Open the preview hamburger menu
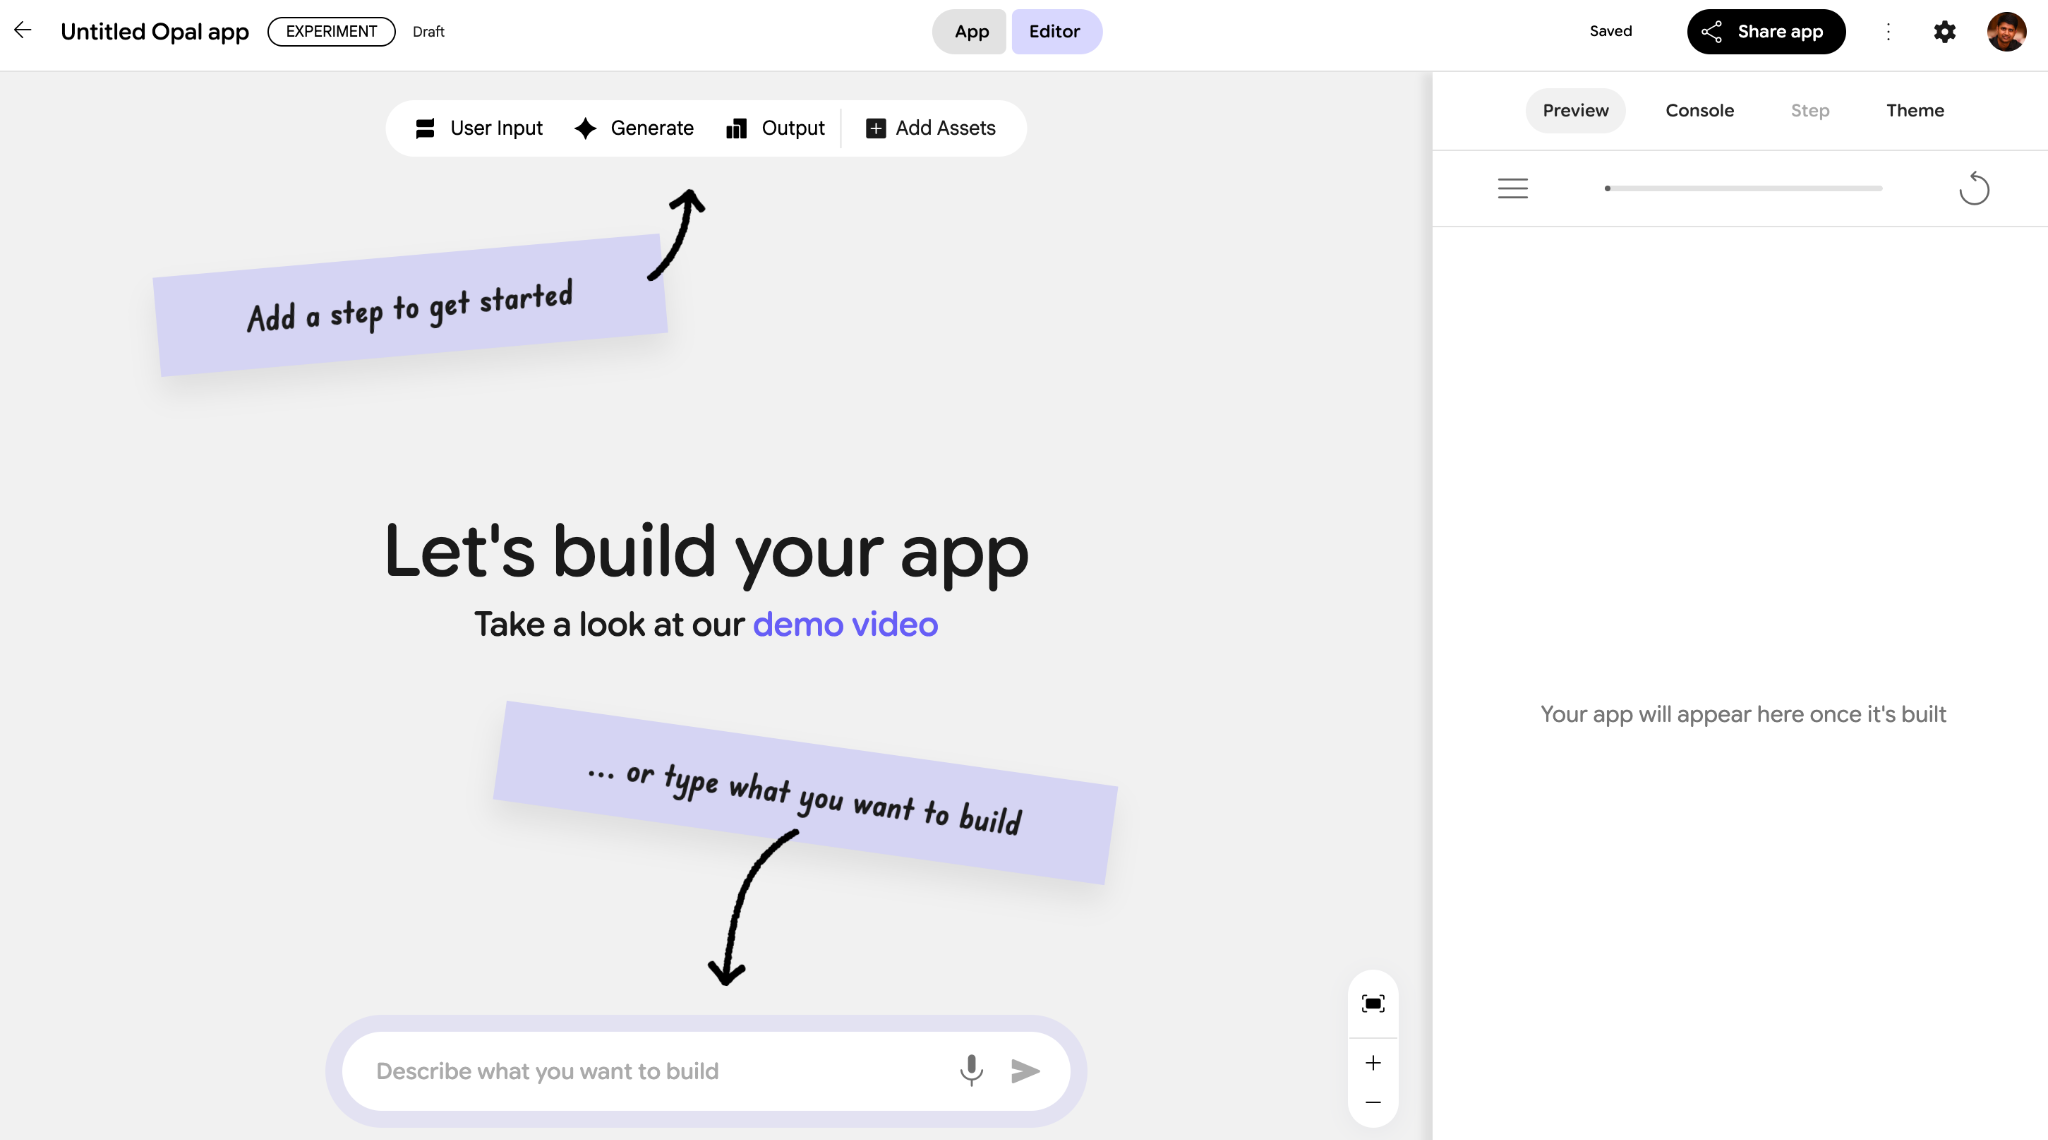Image resolution: width=2048 pixels, height=1140 pixels. [x=1512, y=188]
